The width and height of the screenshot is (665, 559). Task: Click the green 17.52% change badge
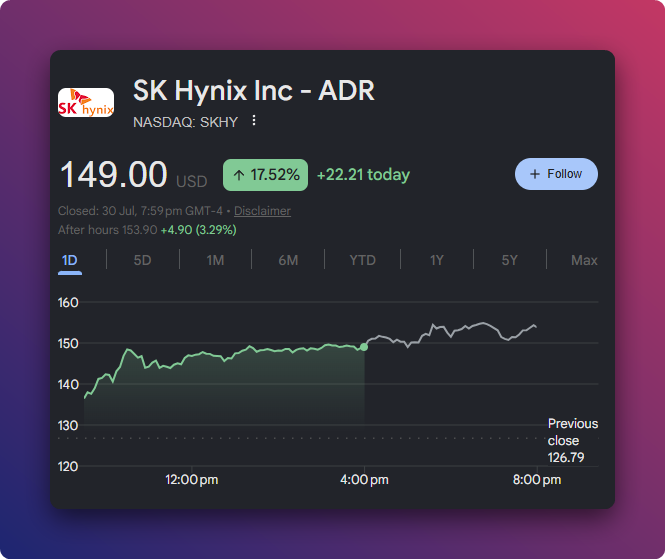[x=265, y=175]
